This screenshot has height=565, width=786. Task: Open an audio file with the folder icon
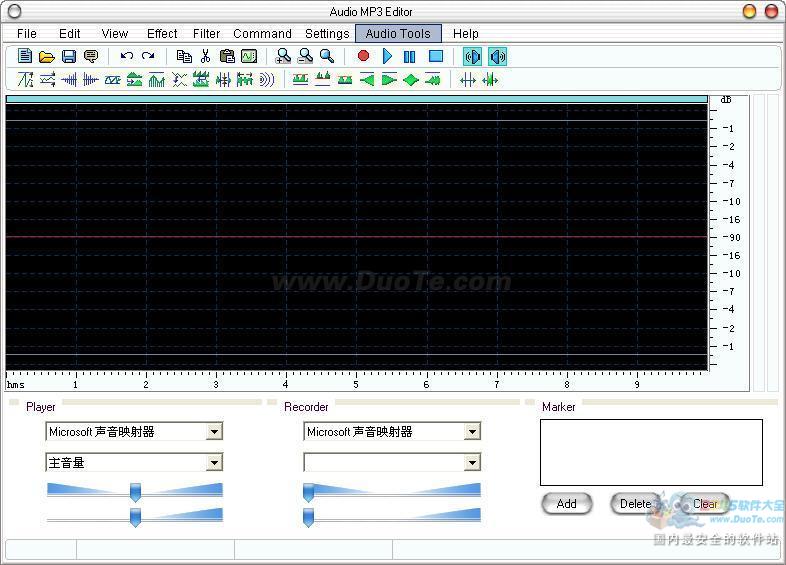pyautogui.click(x=47, y=56)
